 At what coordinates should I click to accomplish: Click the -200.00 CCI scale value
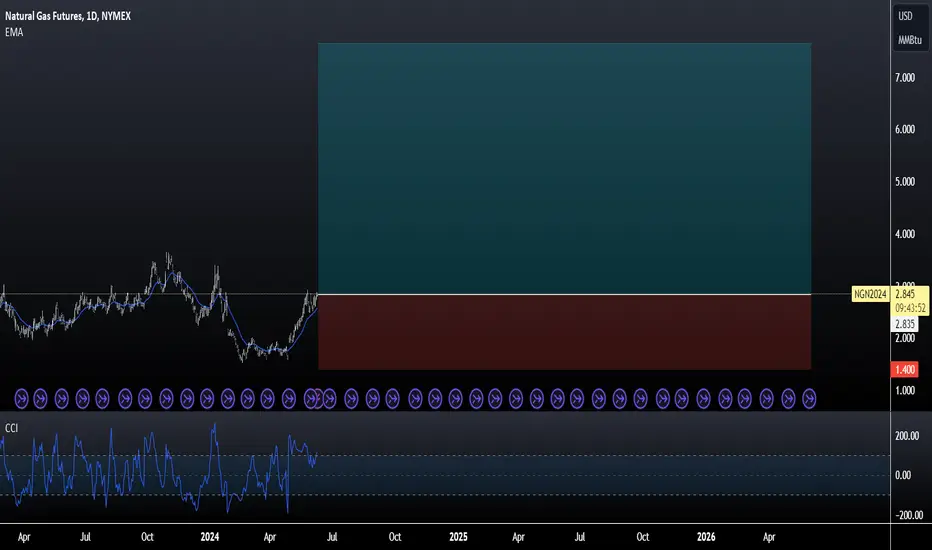click(x=909, y=515)
